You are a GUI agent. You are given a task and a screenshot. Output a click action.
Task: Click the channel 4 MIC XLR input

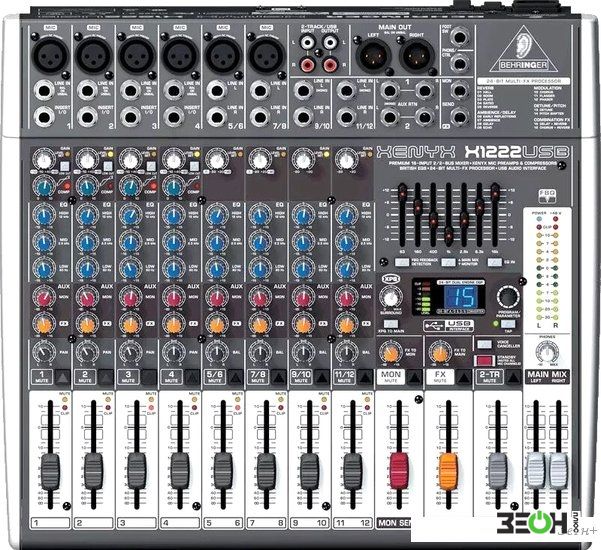(180, 55)
